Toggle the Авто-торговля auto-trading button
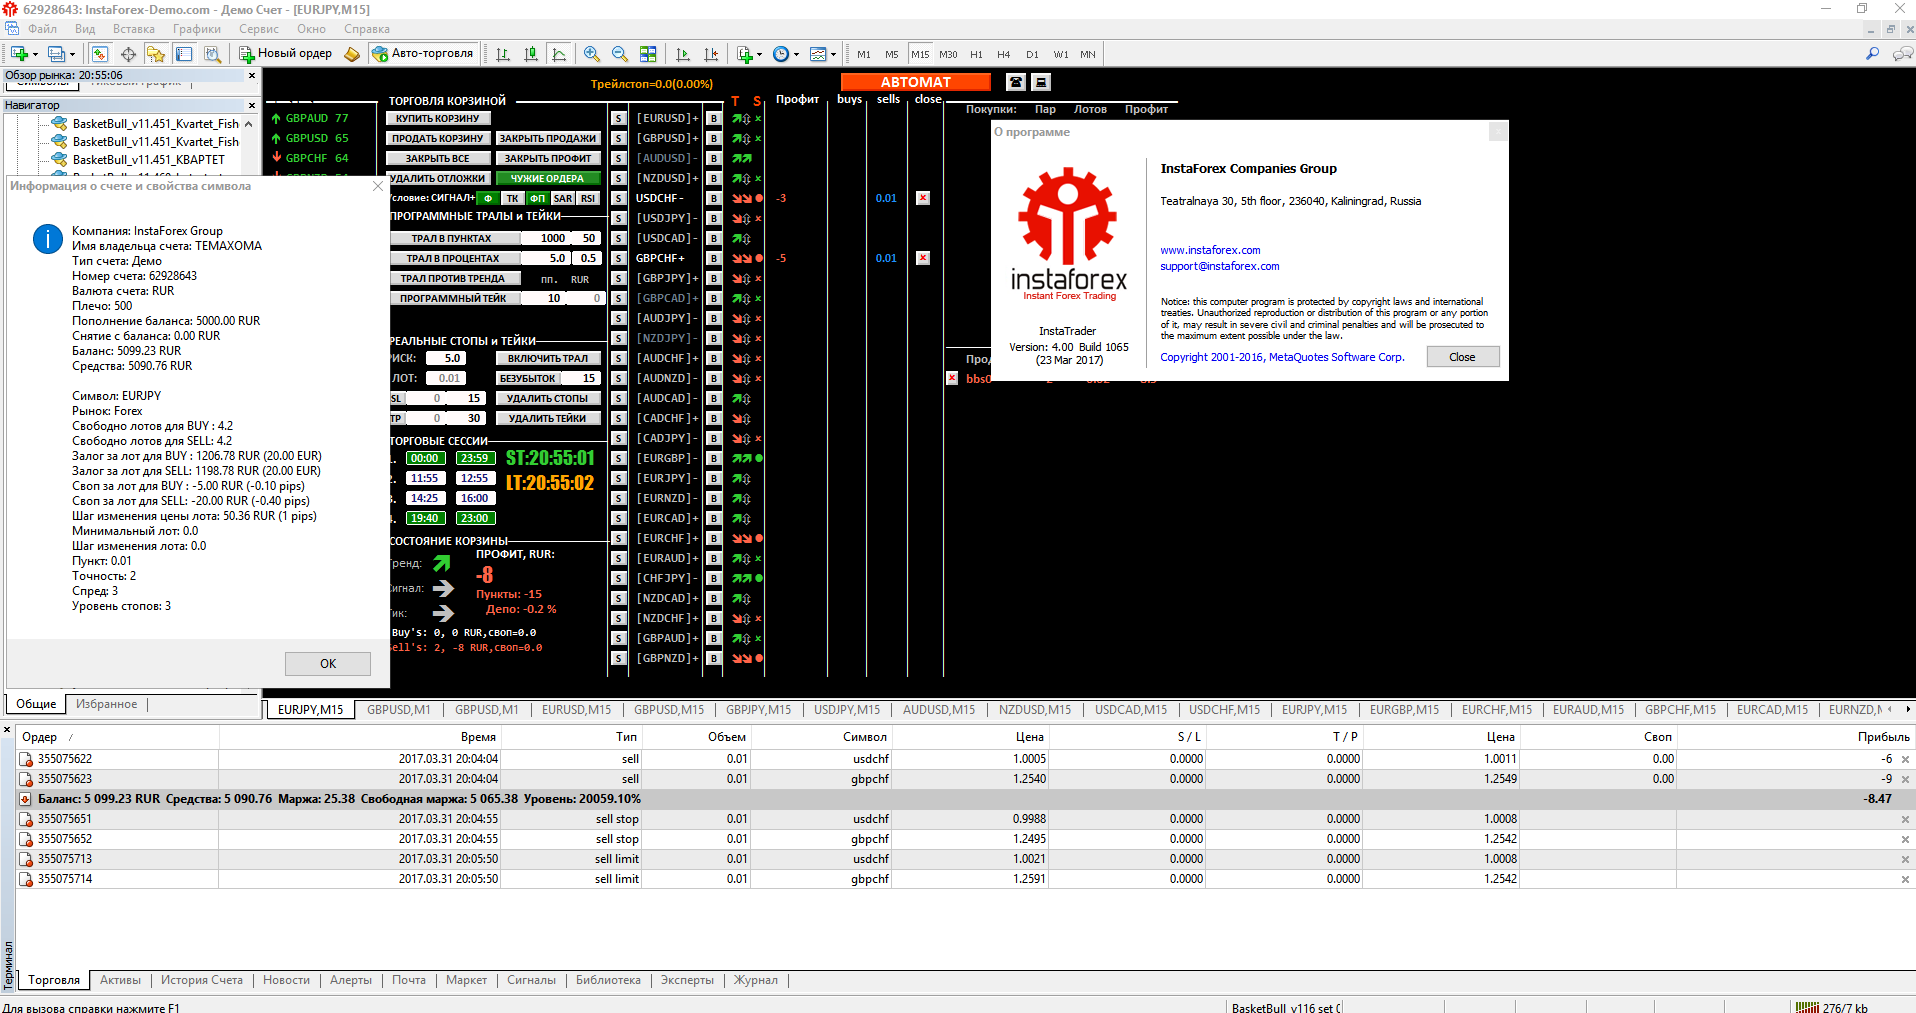The image size is (1916, 1013). pyautogui.click(x=422, y=54)
